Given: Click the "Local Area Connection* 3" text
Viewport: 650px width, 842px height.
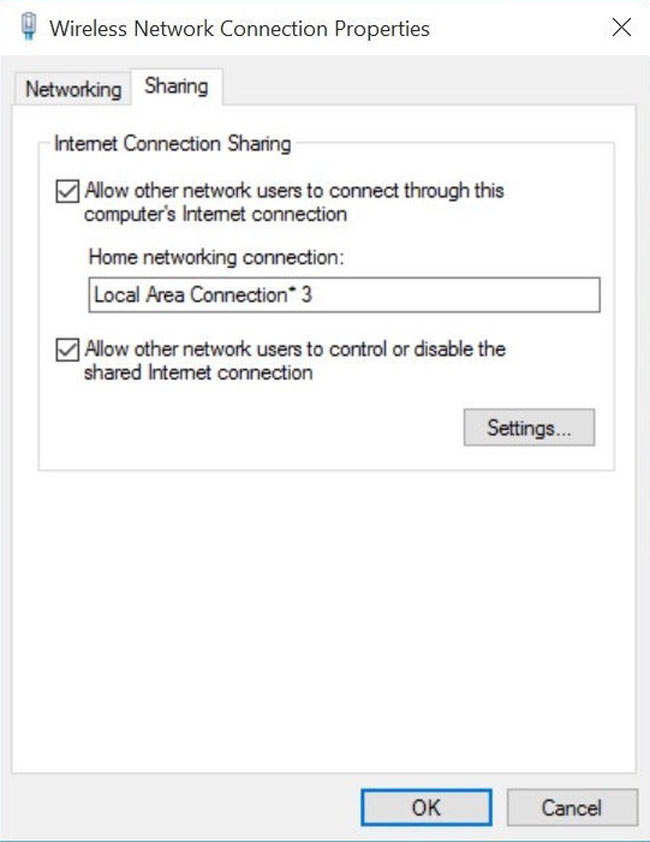Looking at the screenshot, I should (209, 295).
